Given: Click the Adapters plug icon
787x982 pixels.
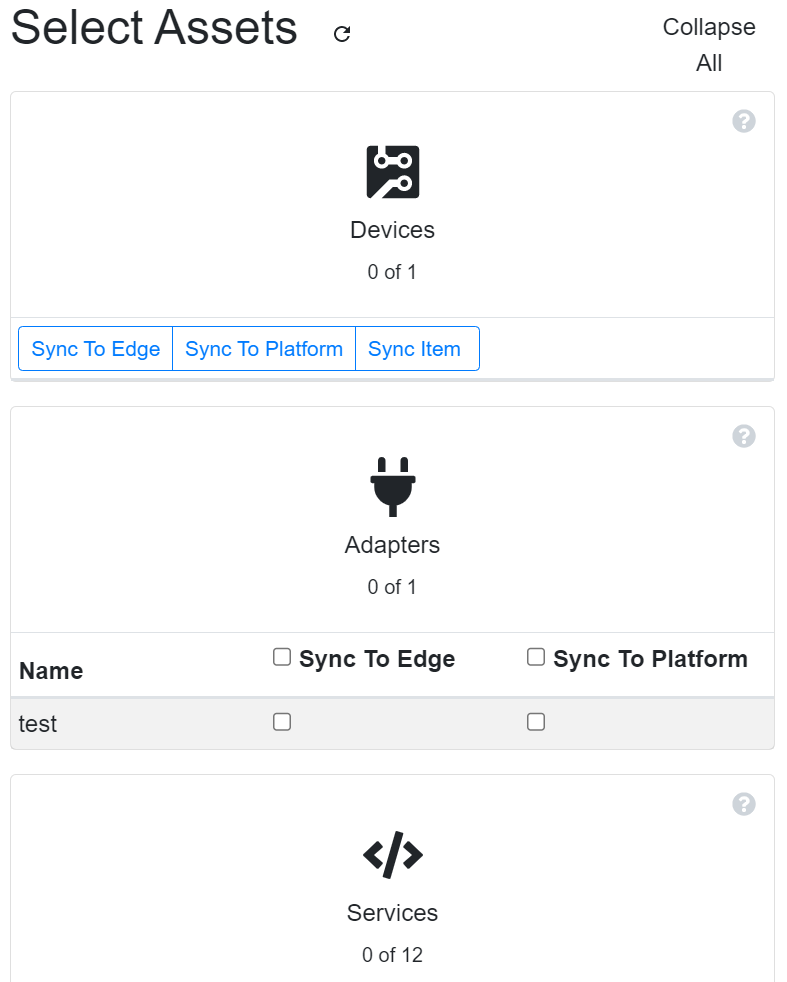Looking at the screenshot, I should click(x=392, y=486).
